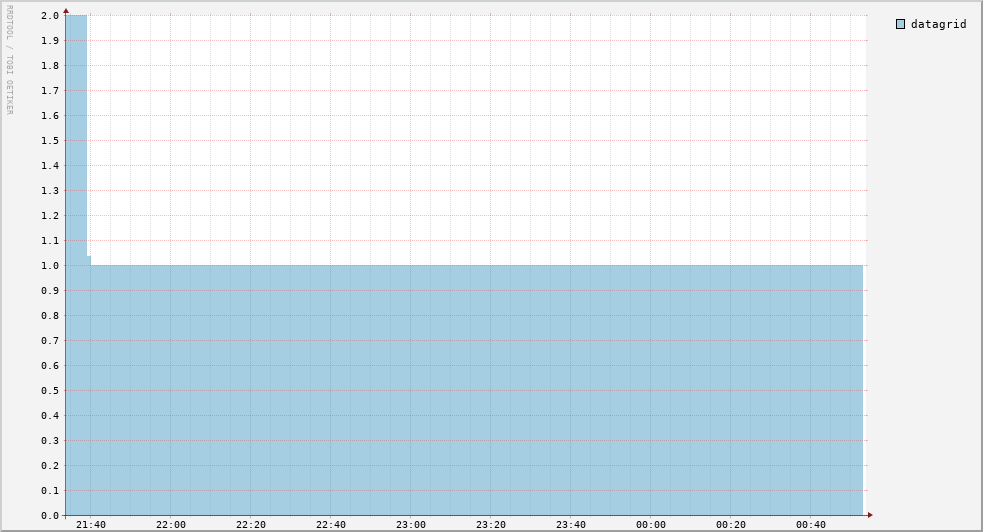This screenshot has height=532, width=983.
Task: Click the 22:00 time axis label
Action: (171, 524)
